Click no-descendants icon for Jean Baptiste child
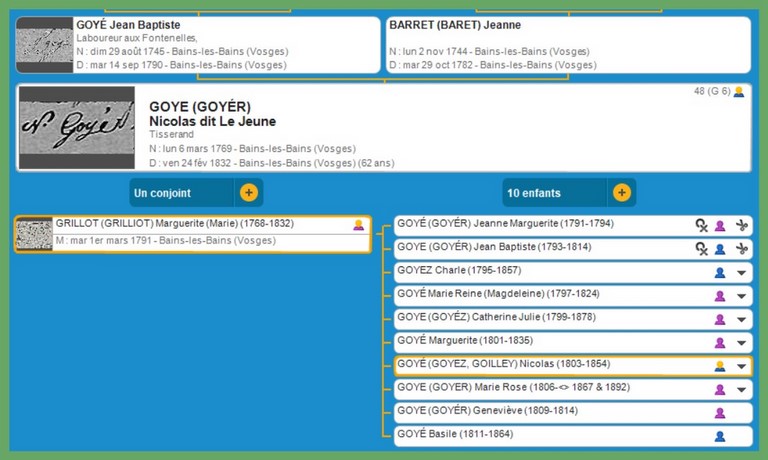768x460 pixels. pos(702,250)
